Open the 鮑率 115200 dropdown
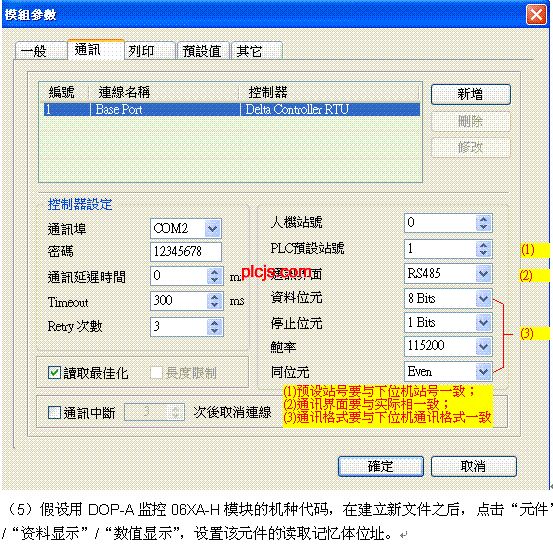The image size is (553, 545). click(x=483, y=346)
